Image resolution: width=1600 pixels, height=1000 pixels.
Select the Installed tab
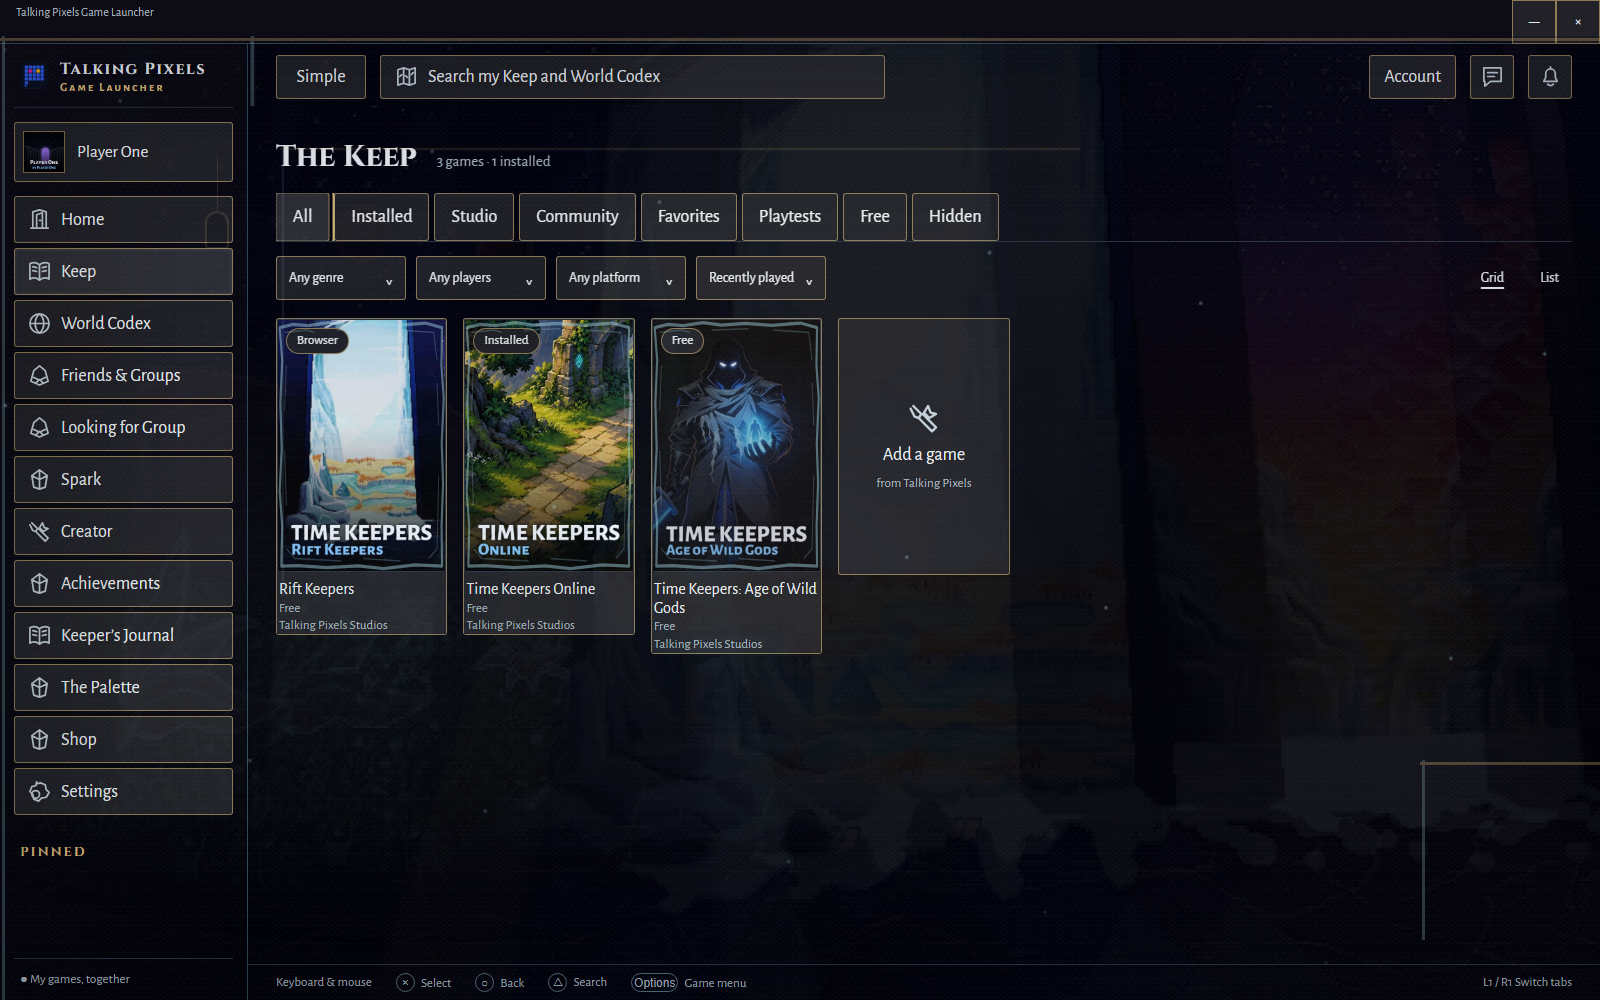tap(381, 217)
